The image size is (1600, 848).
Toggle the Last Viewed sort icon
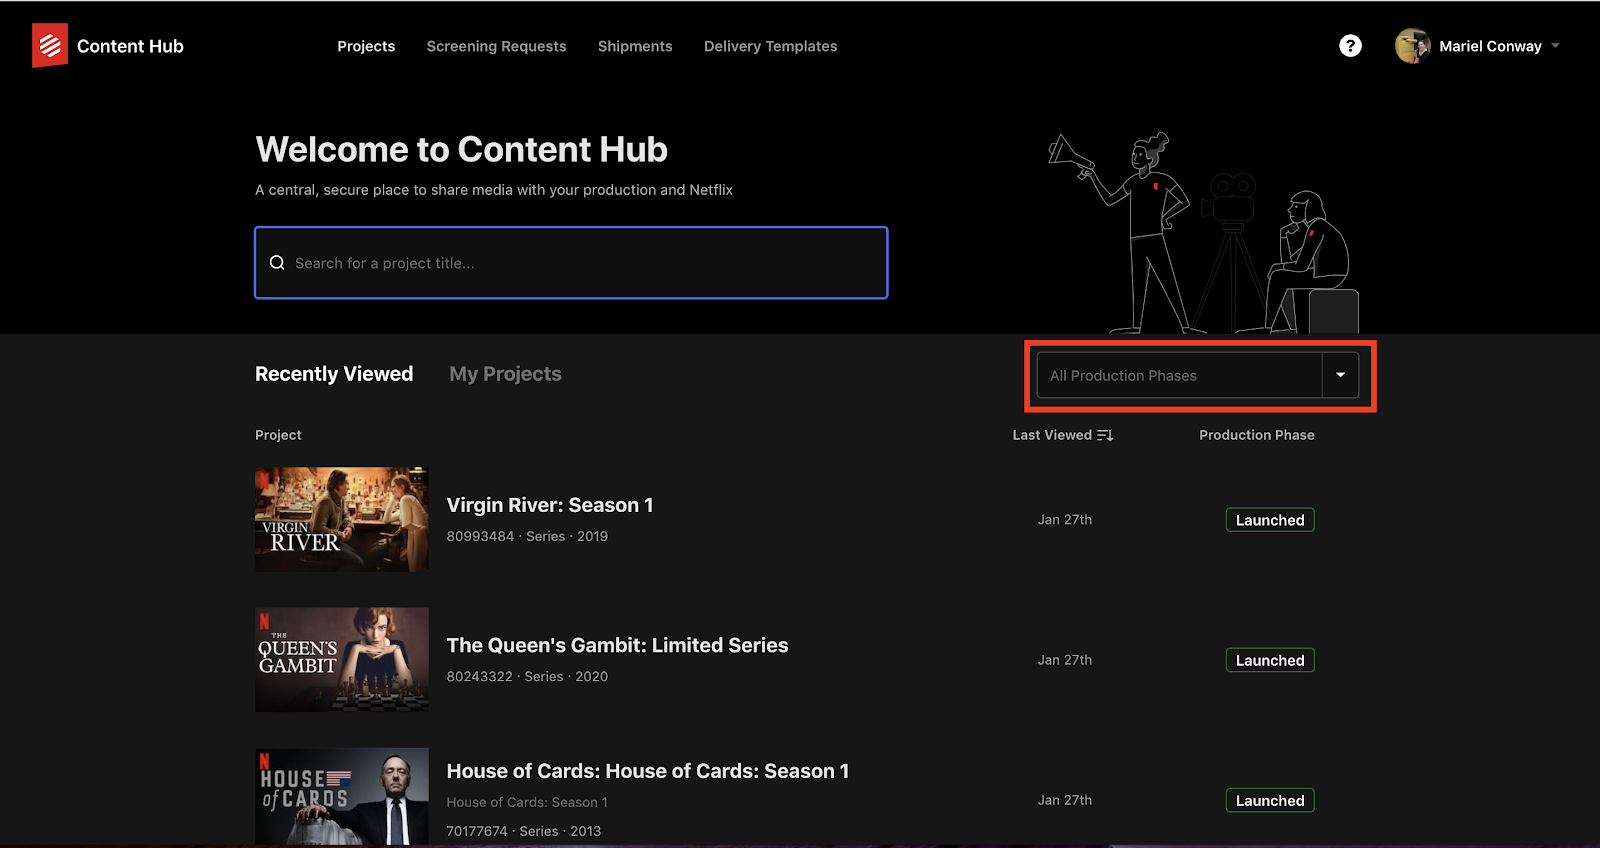coord(1105,435)
